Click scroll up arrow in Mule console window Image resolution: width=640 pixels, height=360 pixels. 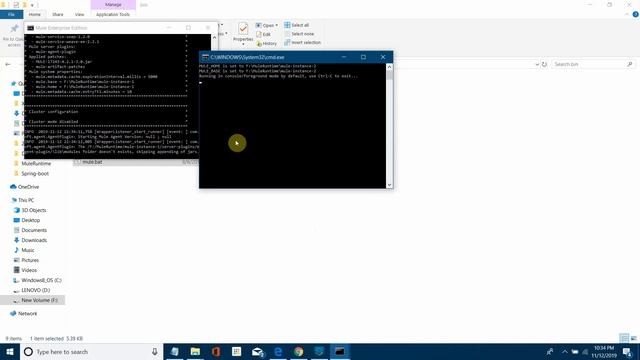pos(214,38)
